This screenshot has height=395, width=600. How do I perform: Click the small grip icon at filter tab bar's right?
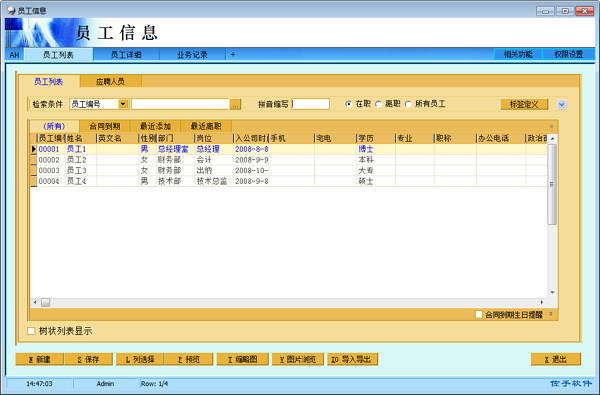point(551,126)
